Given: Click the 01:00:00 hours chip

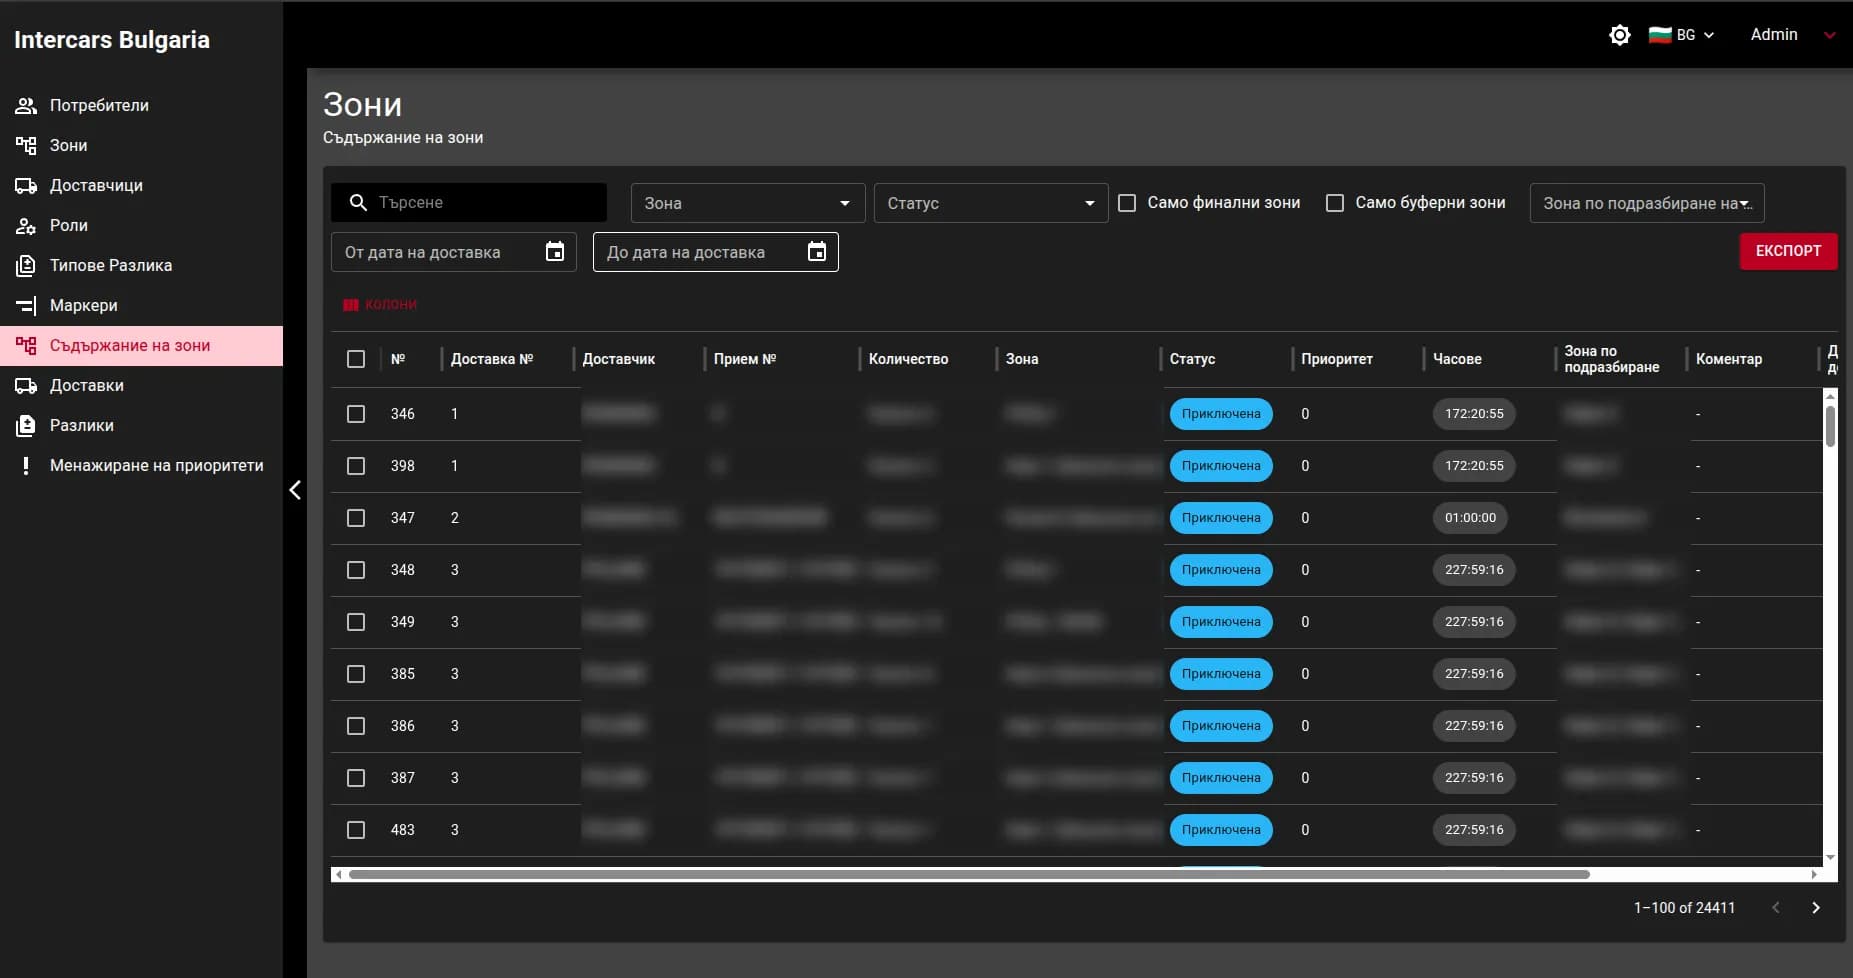Looking at the screenshot, I should 1470,518.
